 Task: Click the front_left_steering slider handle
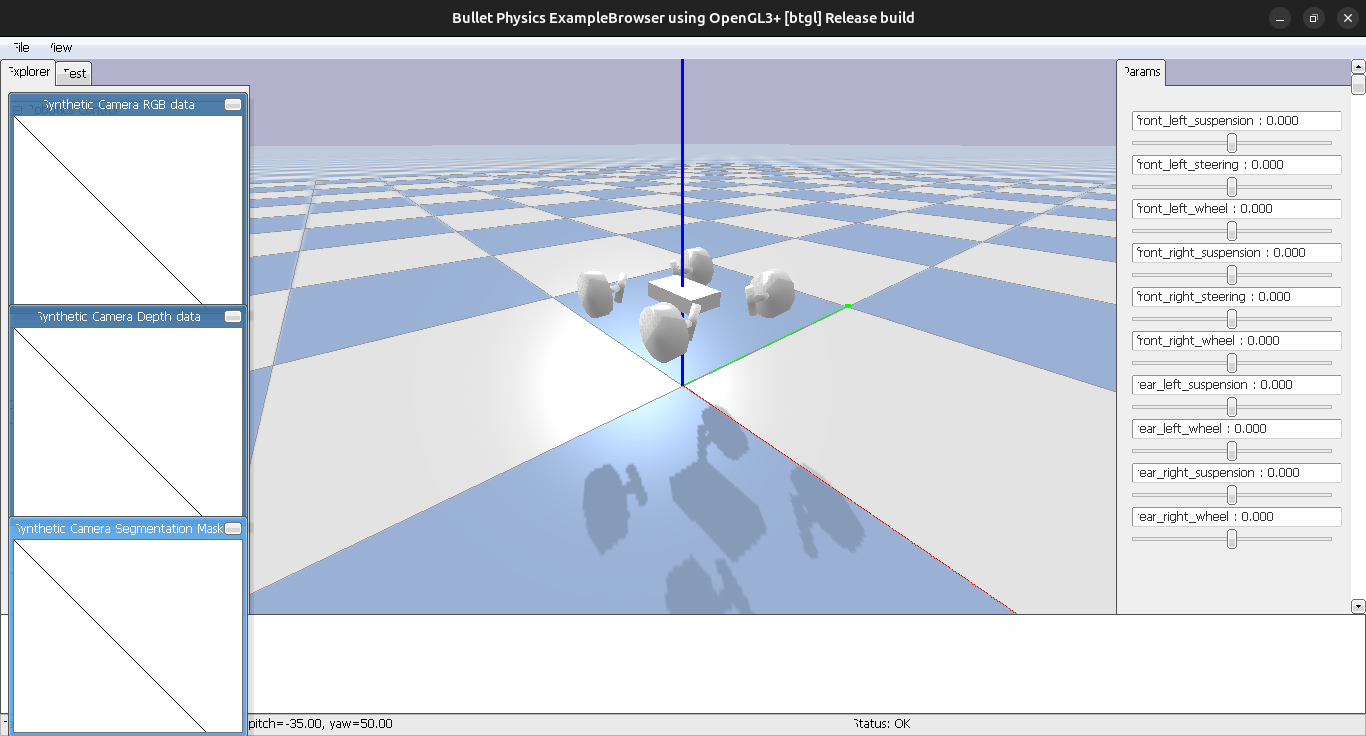(x=1232, y=187)
